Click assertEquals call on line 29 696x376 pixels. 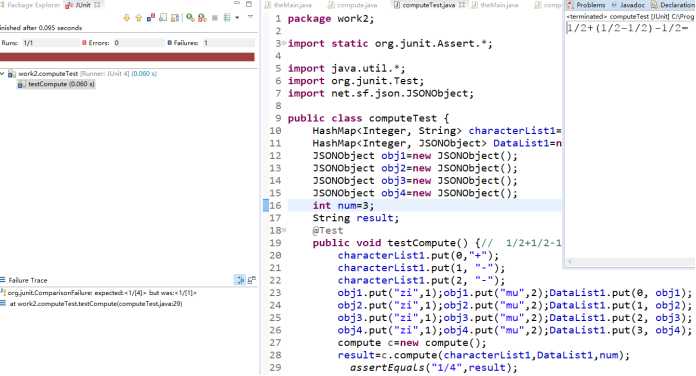pyautogui.click(x=433, y=368)
